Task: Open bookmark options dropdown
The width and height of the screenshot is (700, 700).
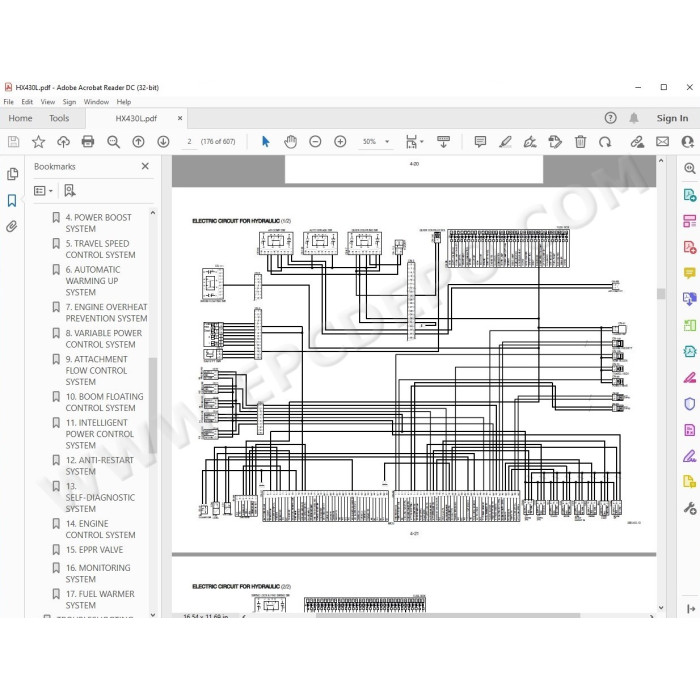Action: click(x=43, y=191)
